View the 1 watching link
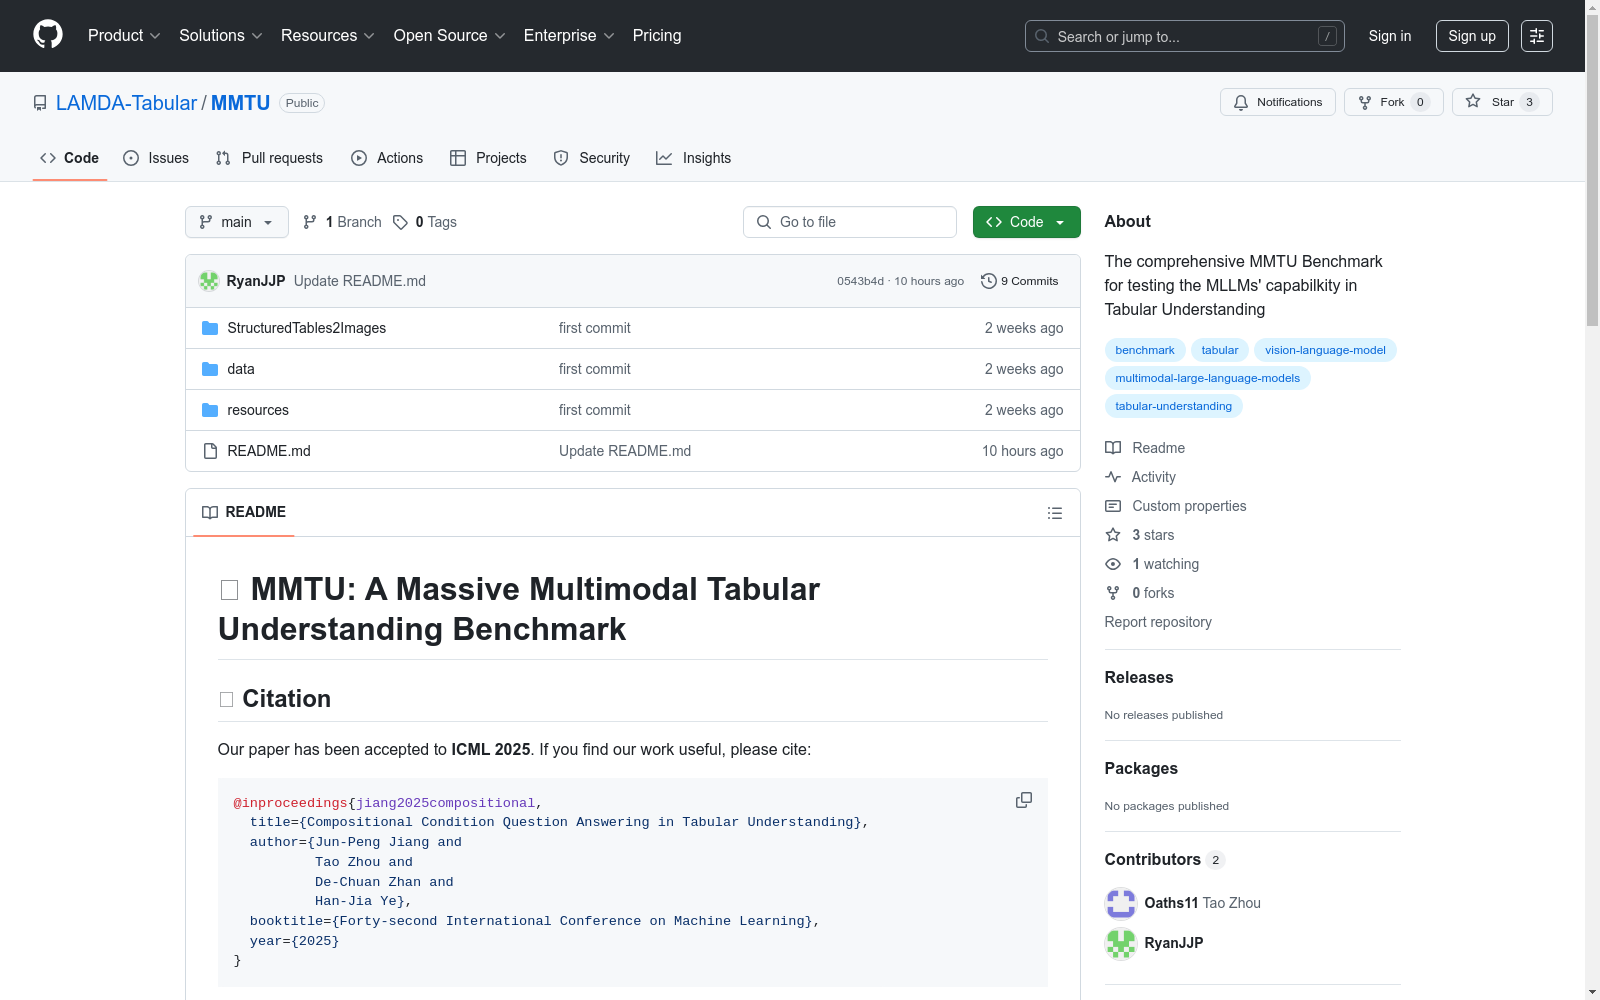The height and width of the screenshot is (1000, 1600). click(1152, 564)
